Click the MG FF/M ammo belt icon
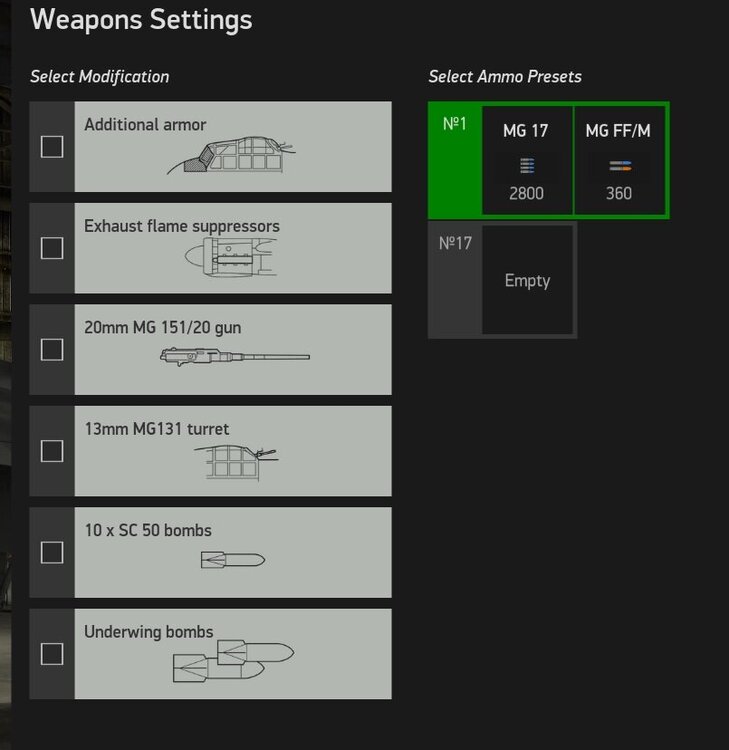The width and height of the screenshot is (729, 750). point(619,166)
